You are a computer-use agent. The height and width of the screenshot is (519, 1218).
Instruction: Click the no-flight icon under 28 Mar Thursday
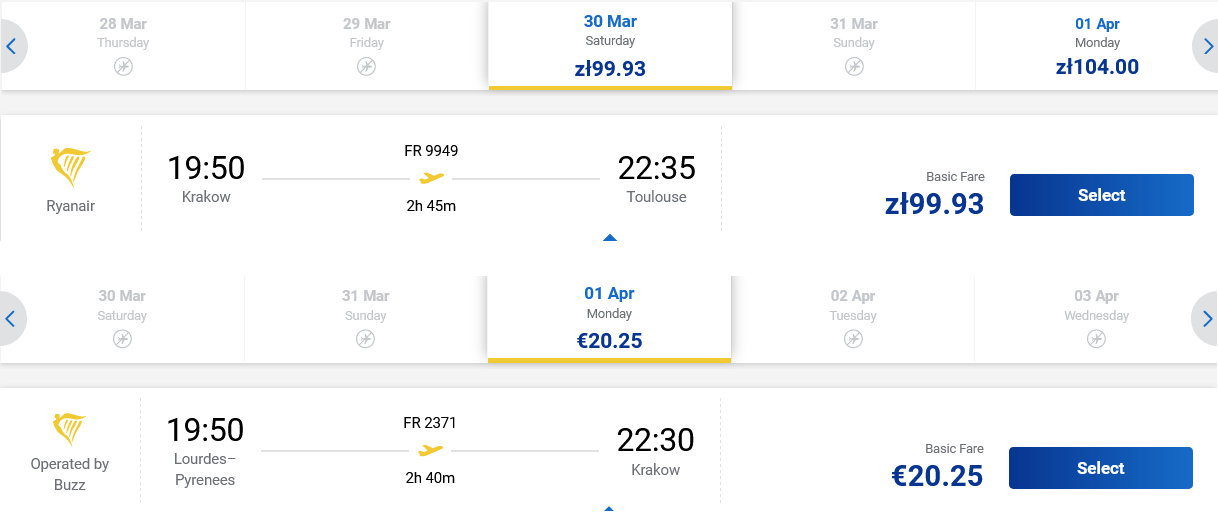pos(123,67)
